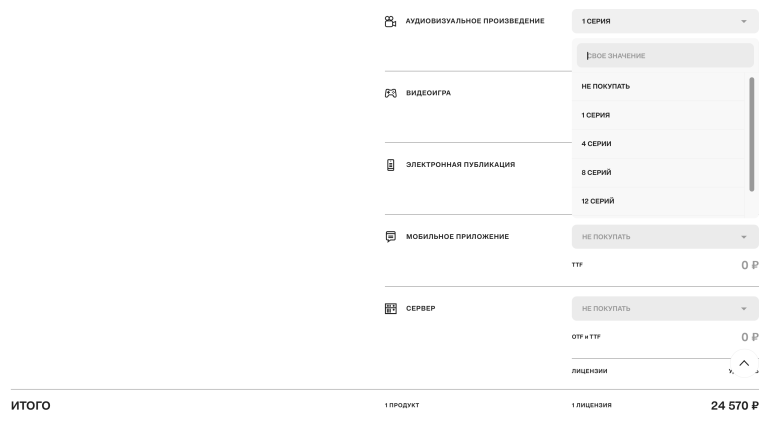The width and height of the screenshot is (768, 421).
Task: Click the ЭЛЕКТРОННАЯ ПУБЛИКАЦИЯ label
Action: coord(460,165)
